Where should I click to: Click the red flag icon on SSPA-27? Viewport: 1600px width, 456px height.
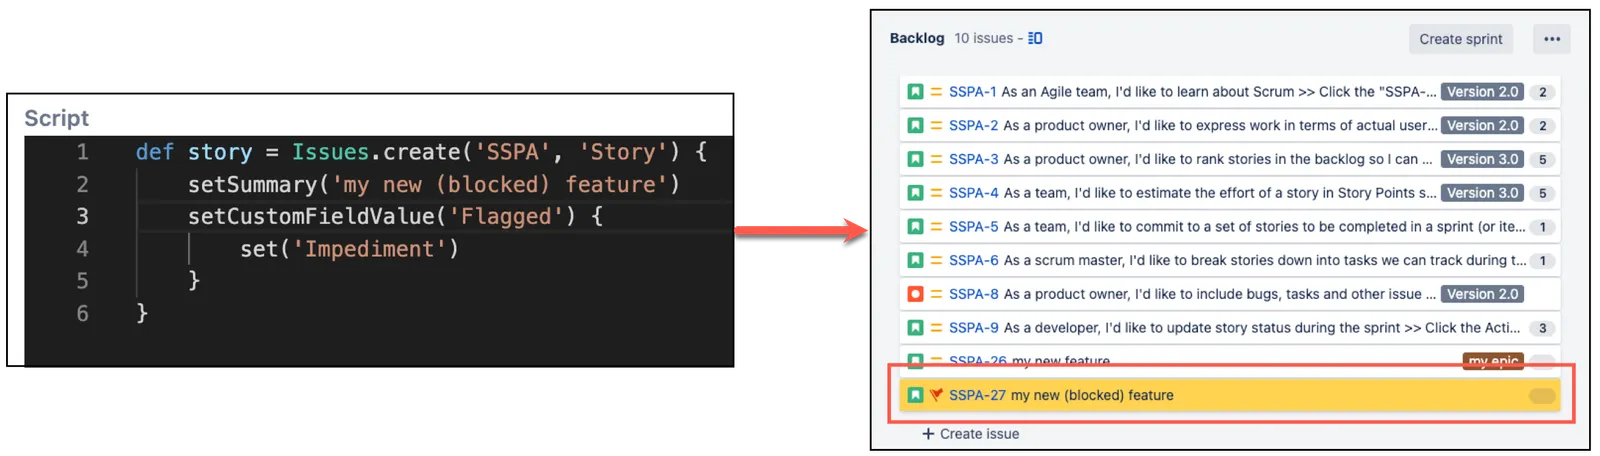click(x=936, y=395)
